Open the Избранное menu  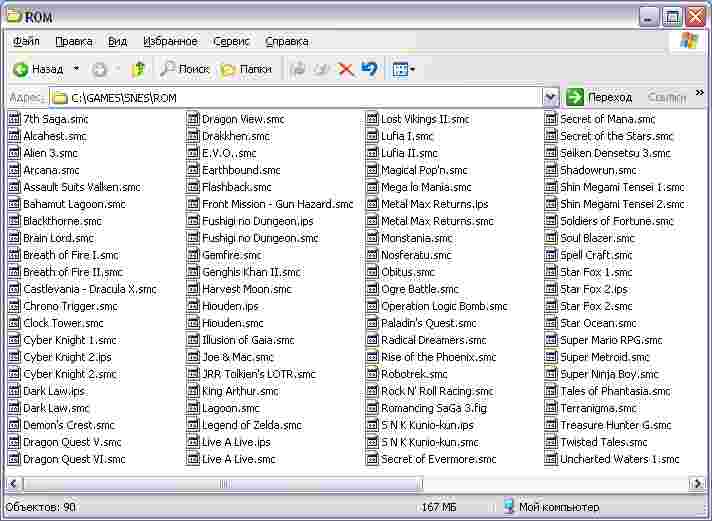(170, 41)
